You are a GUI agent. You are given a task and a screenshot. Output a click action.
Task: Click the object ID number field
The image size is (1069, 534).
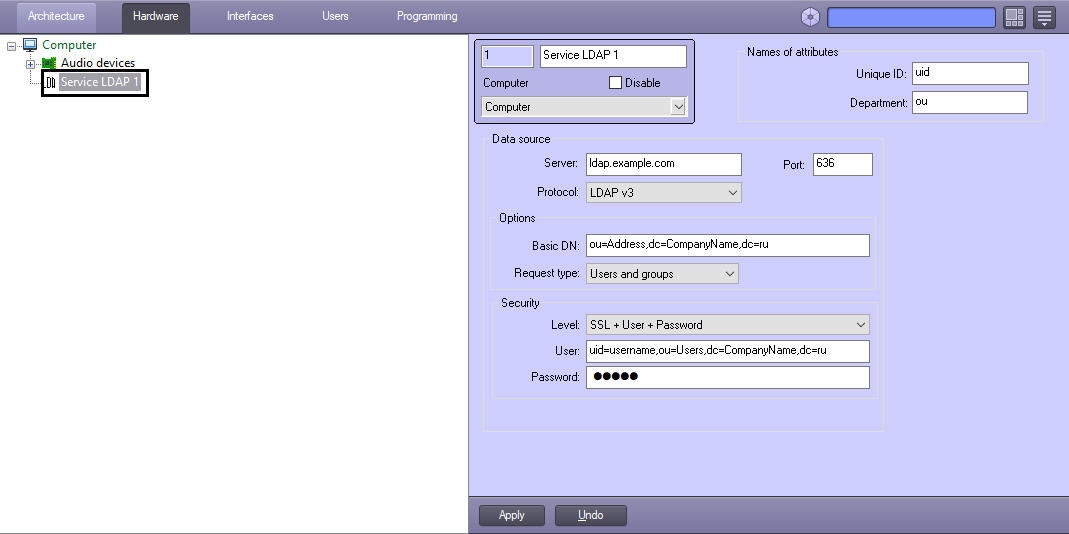click(x=507, y=56)
